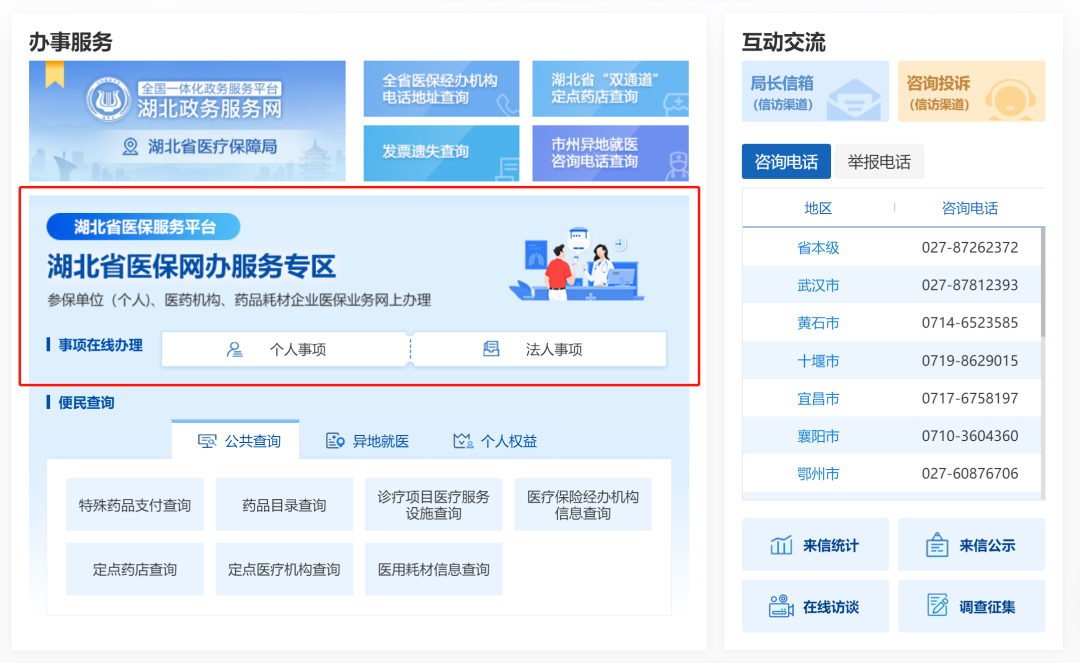
Task: Click phone number 0710-3604360
Action: point(970,436)
